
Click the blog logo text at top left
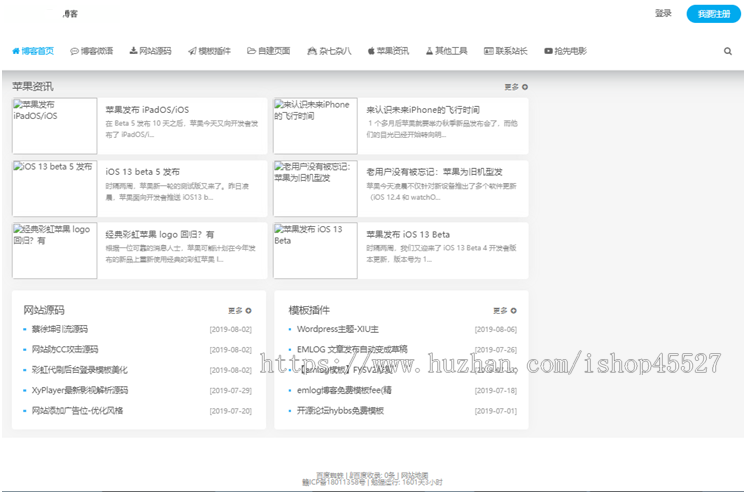pyautogui.click(x=70, y=14)
